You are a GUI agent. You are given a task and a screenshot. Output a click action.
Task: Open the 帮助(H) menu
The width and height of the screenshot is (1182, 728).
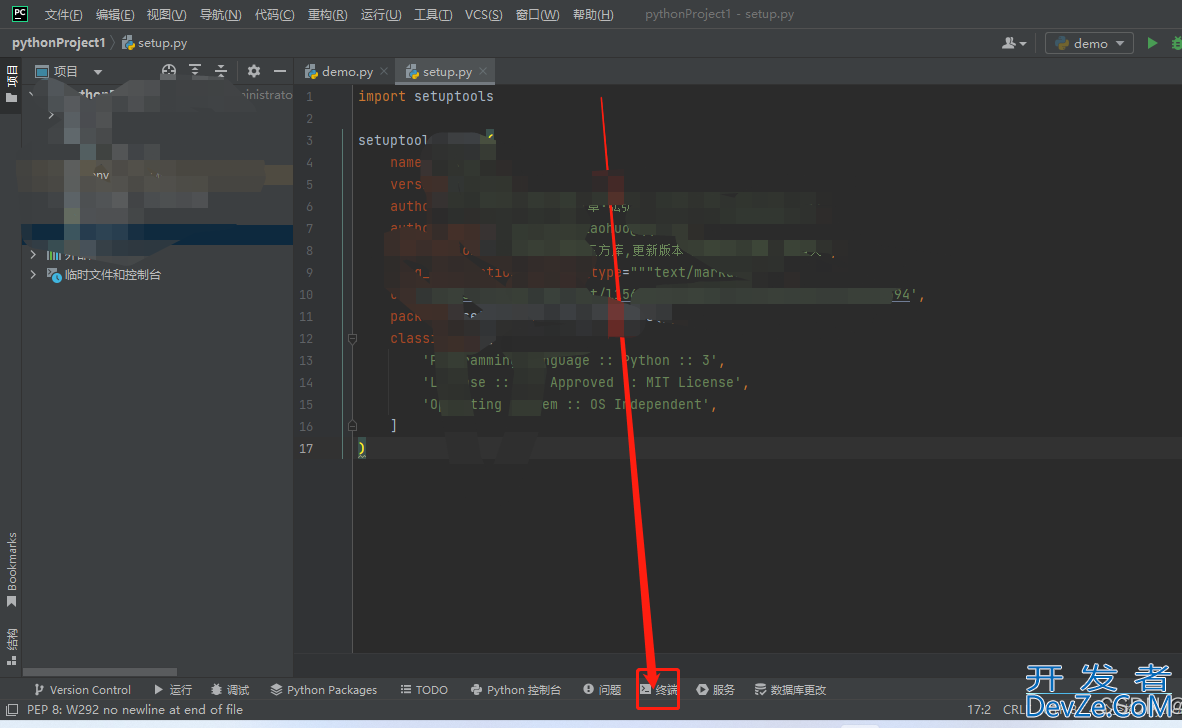(593, 14)
